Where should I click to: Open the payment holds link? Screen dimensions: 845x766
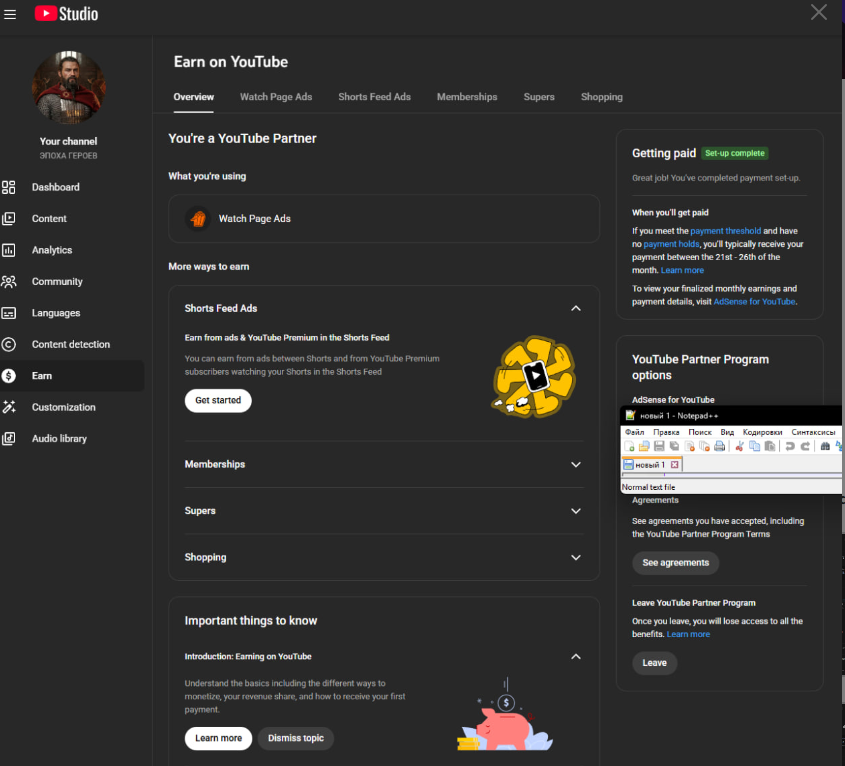[x=671, y=244]
